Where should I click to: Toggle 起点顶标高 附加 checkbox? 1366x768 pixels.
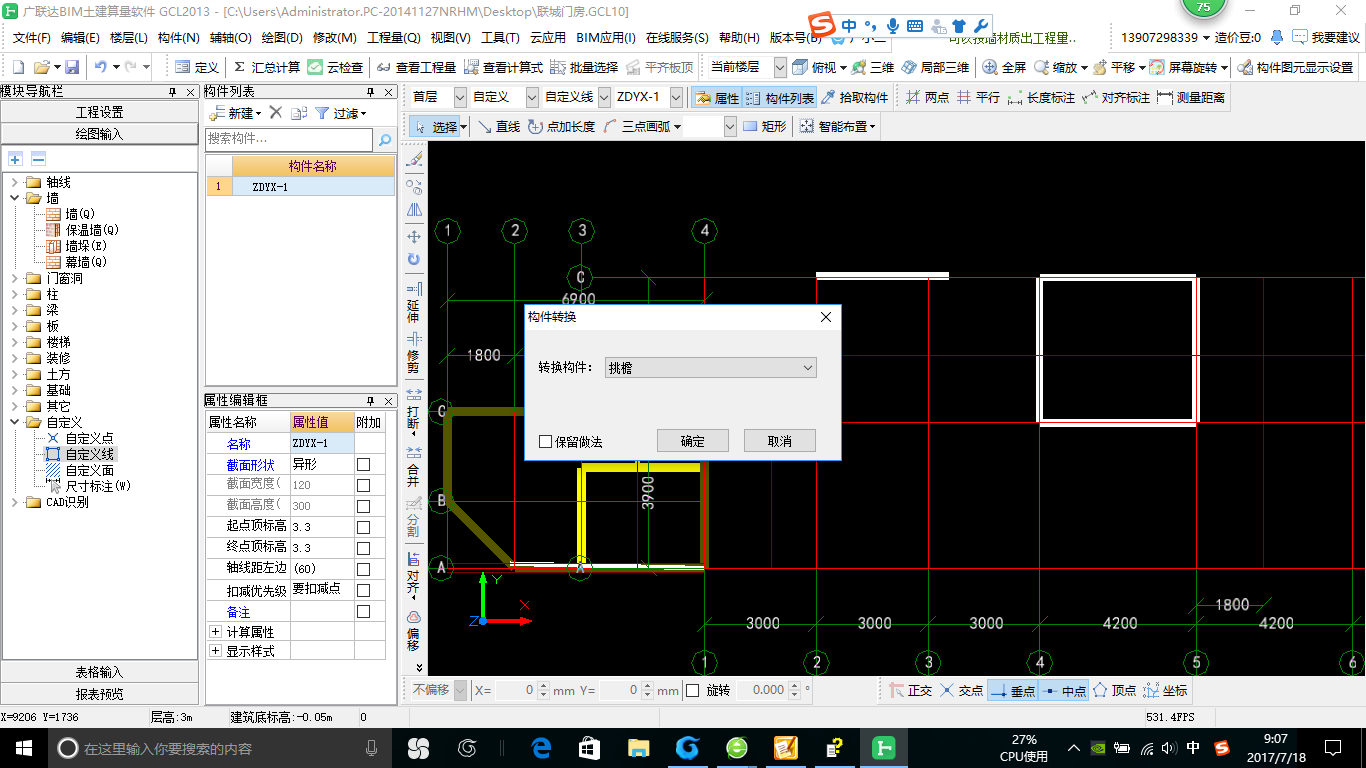pyautogui.click(x=364, y=526)
